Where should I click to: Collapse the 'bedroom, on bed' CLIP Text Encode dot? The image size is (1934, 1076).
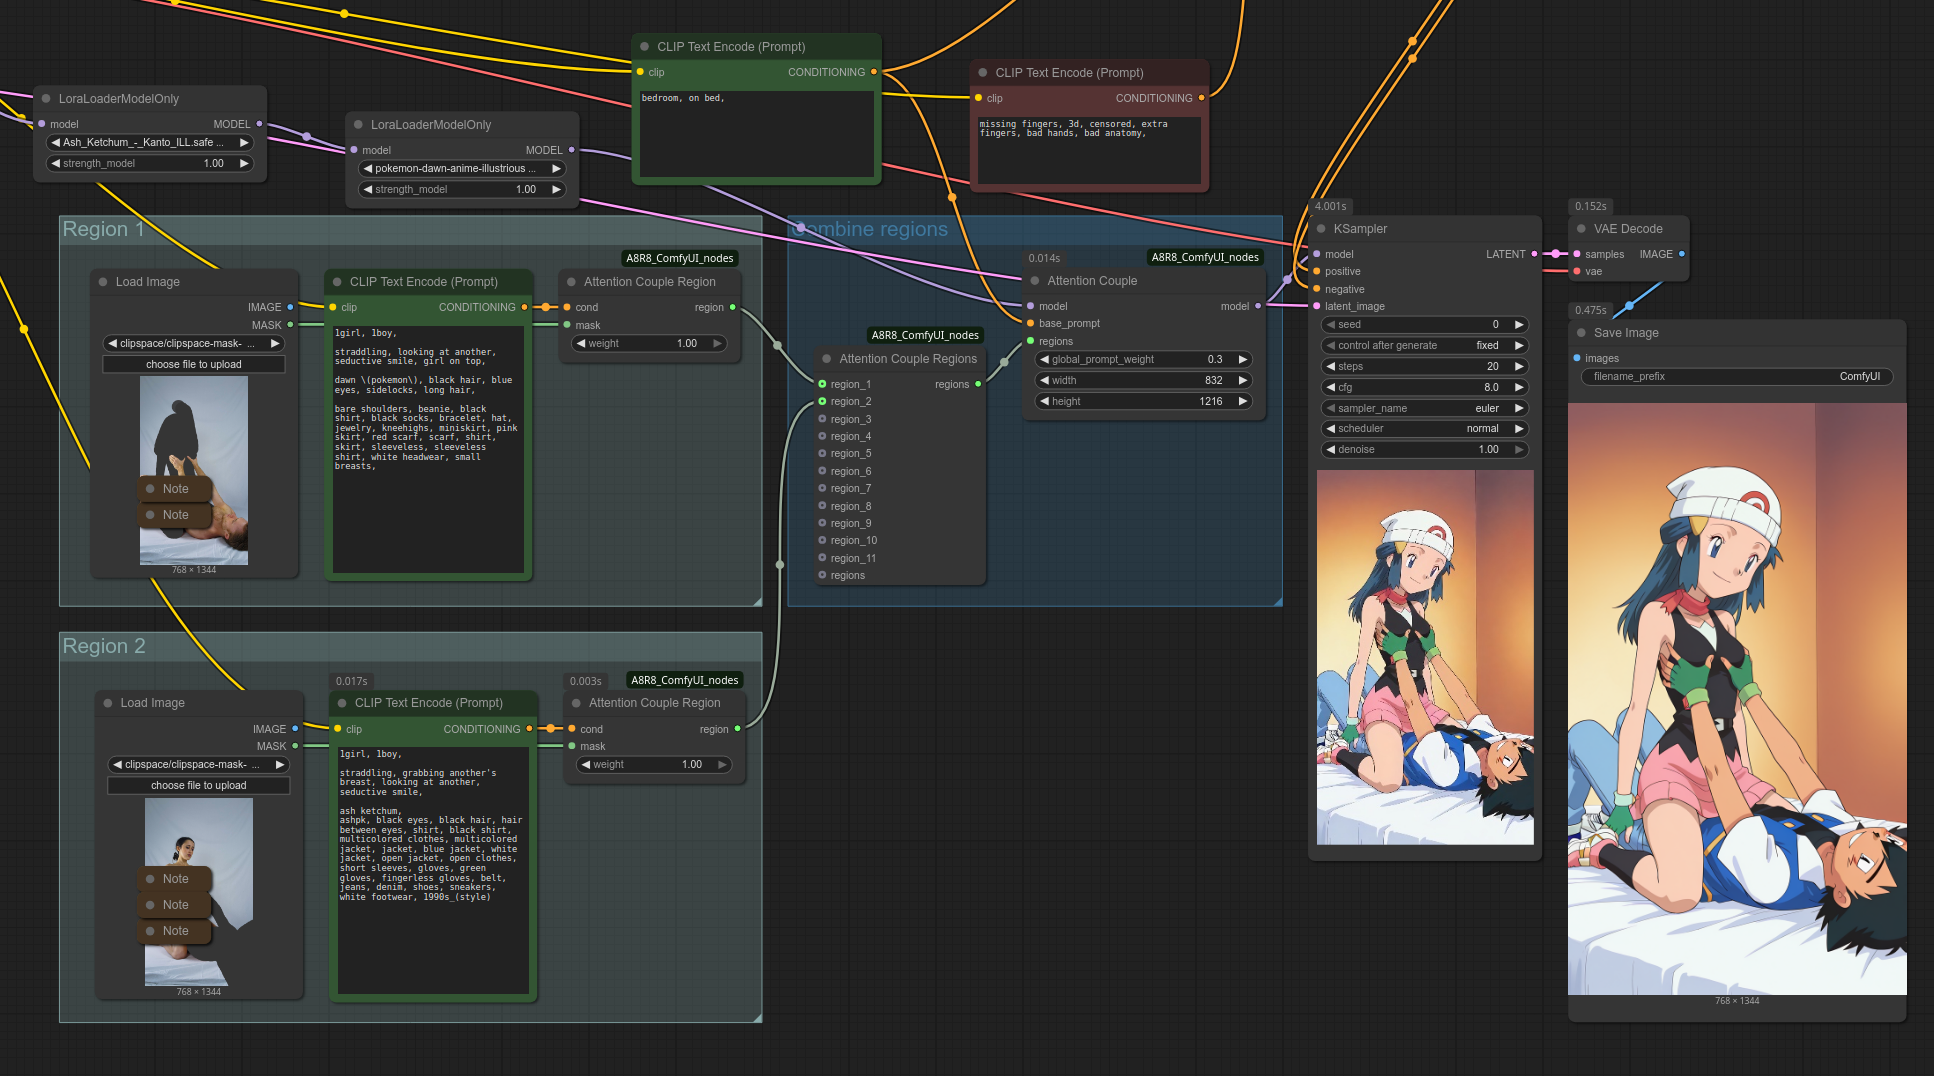[x=645, y=47]
